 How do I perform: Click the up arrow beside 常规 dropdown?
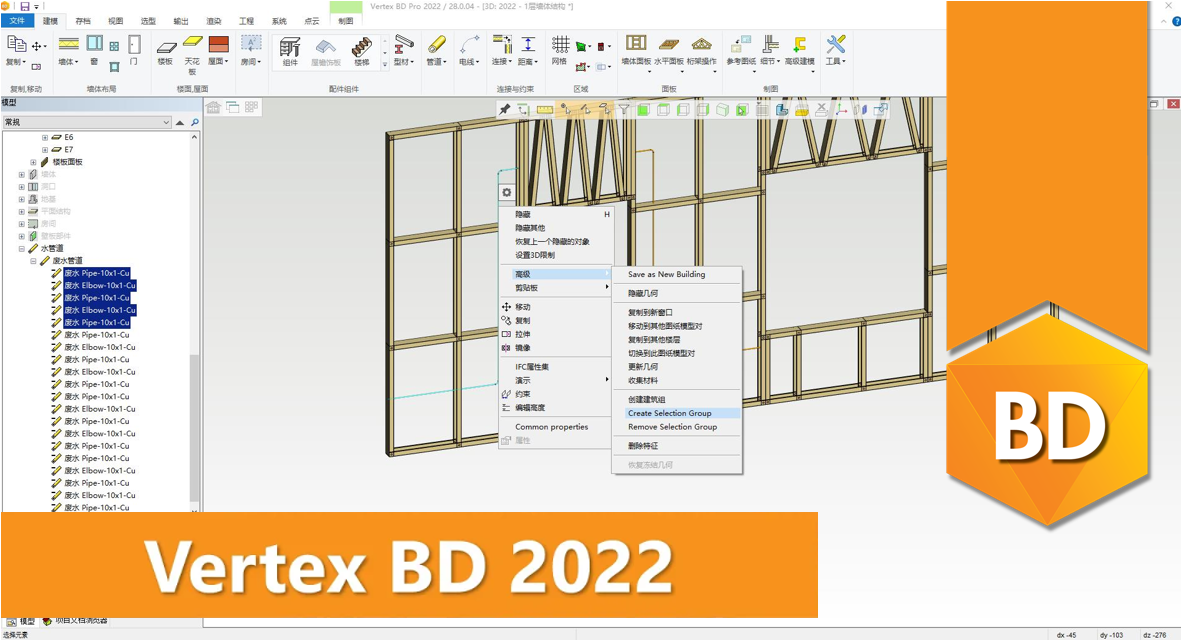coord(180,122)
